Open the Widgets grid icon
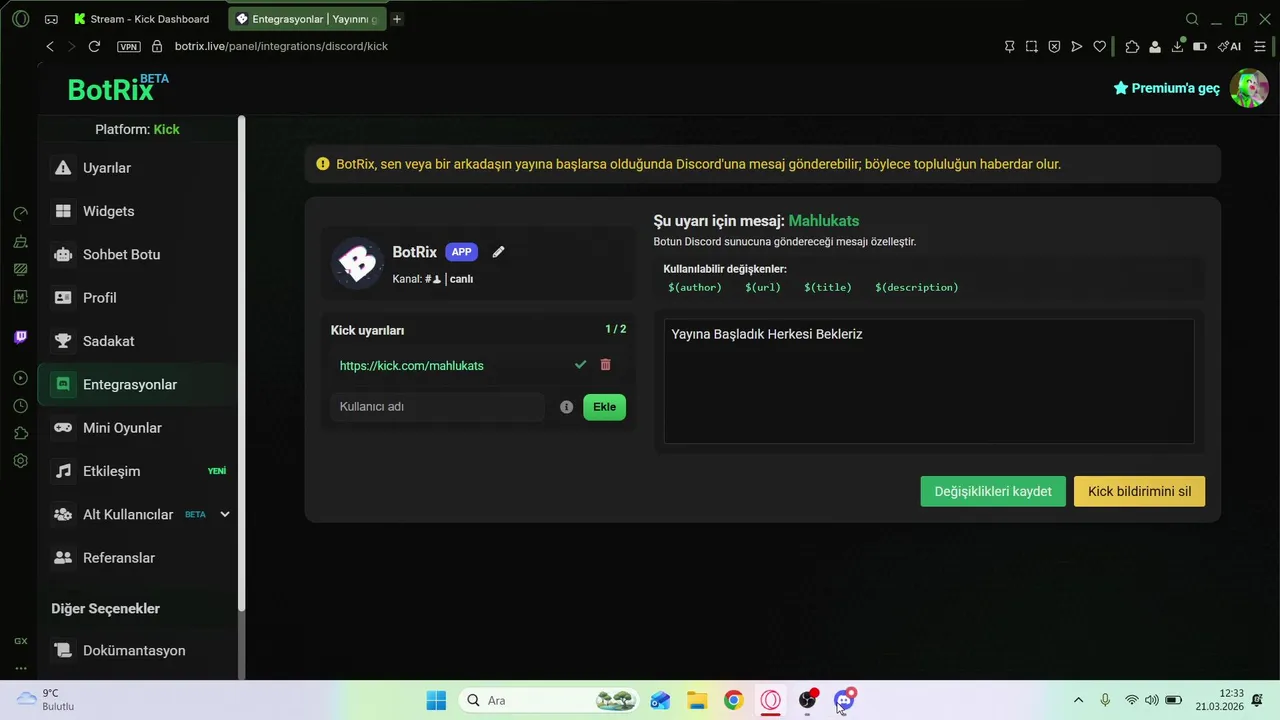The width and height of the screenshot is (1280, 720). (63, 211)
